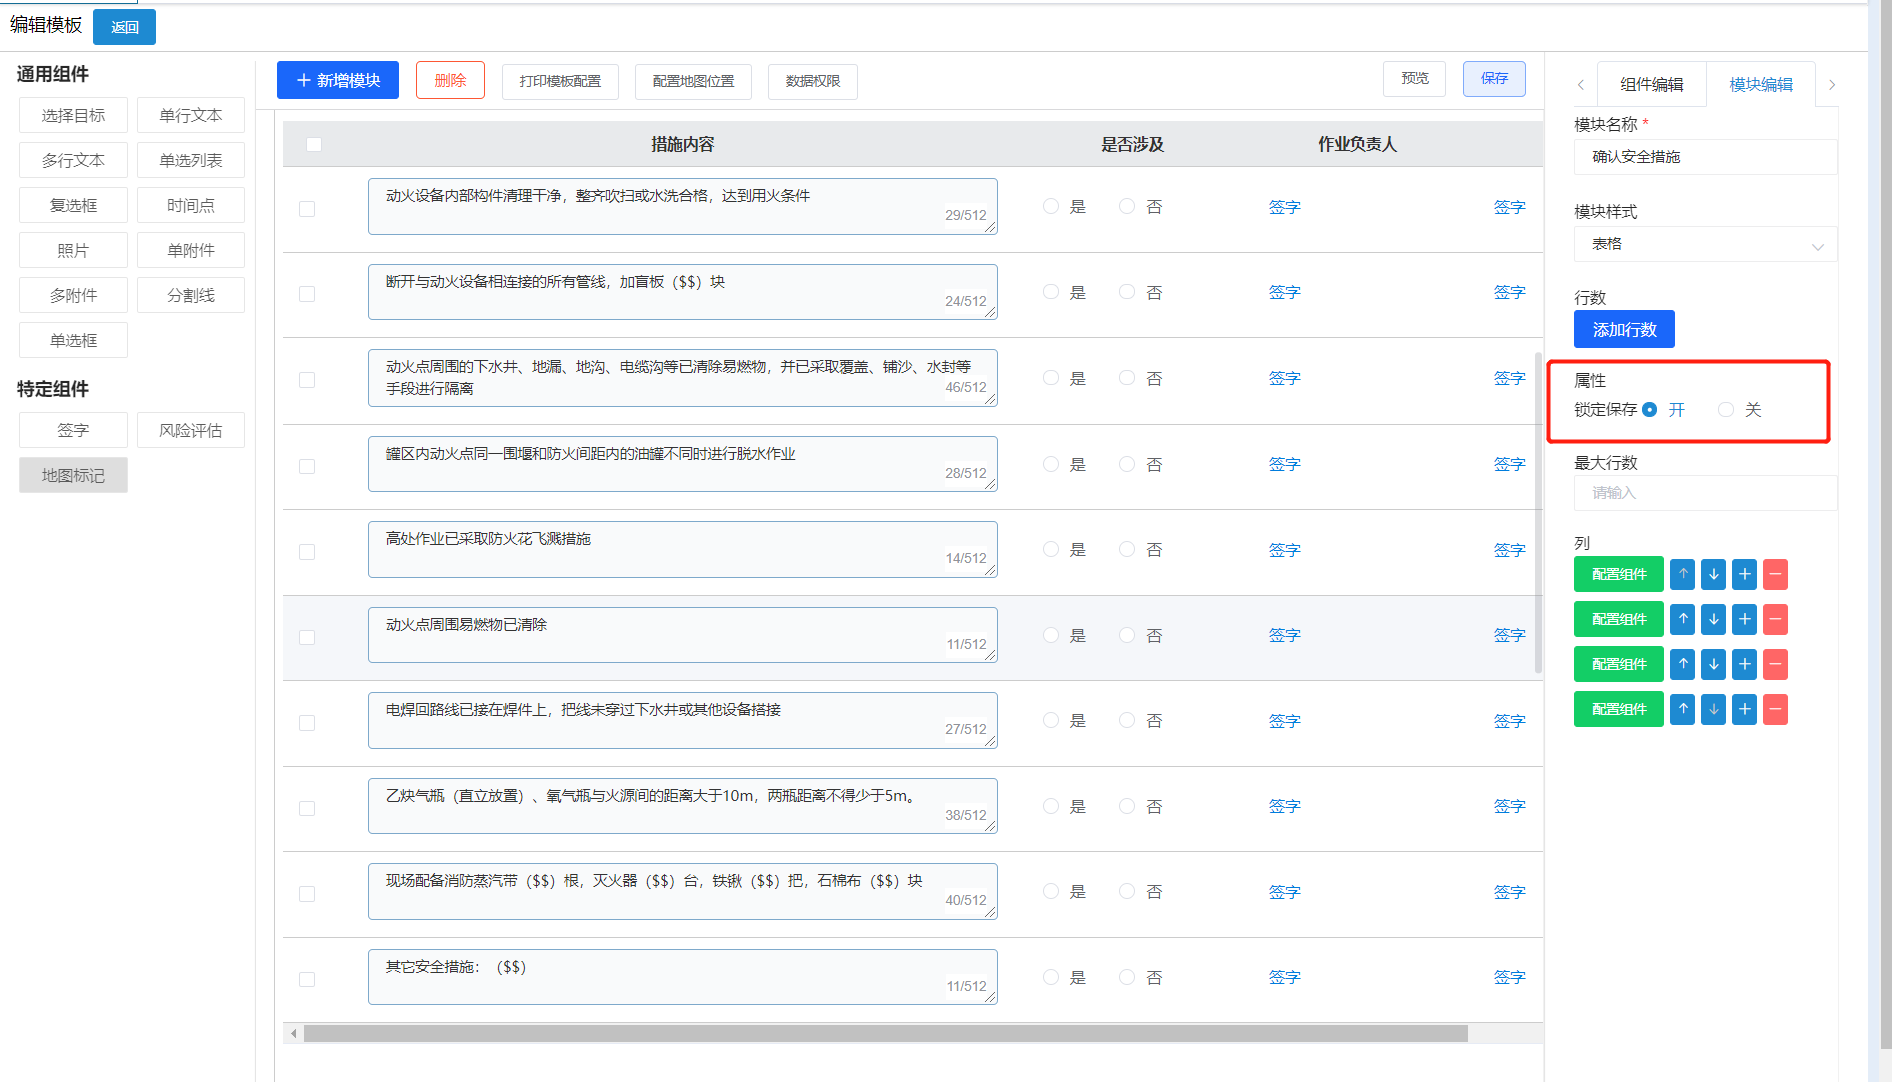Select 否 for 罐区内动火点 row

point(1127,464)
